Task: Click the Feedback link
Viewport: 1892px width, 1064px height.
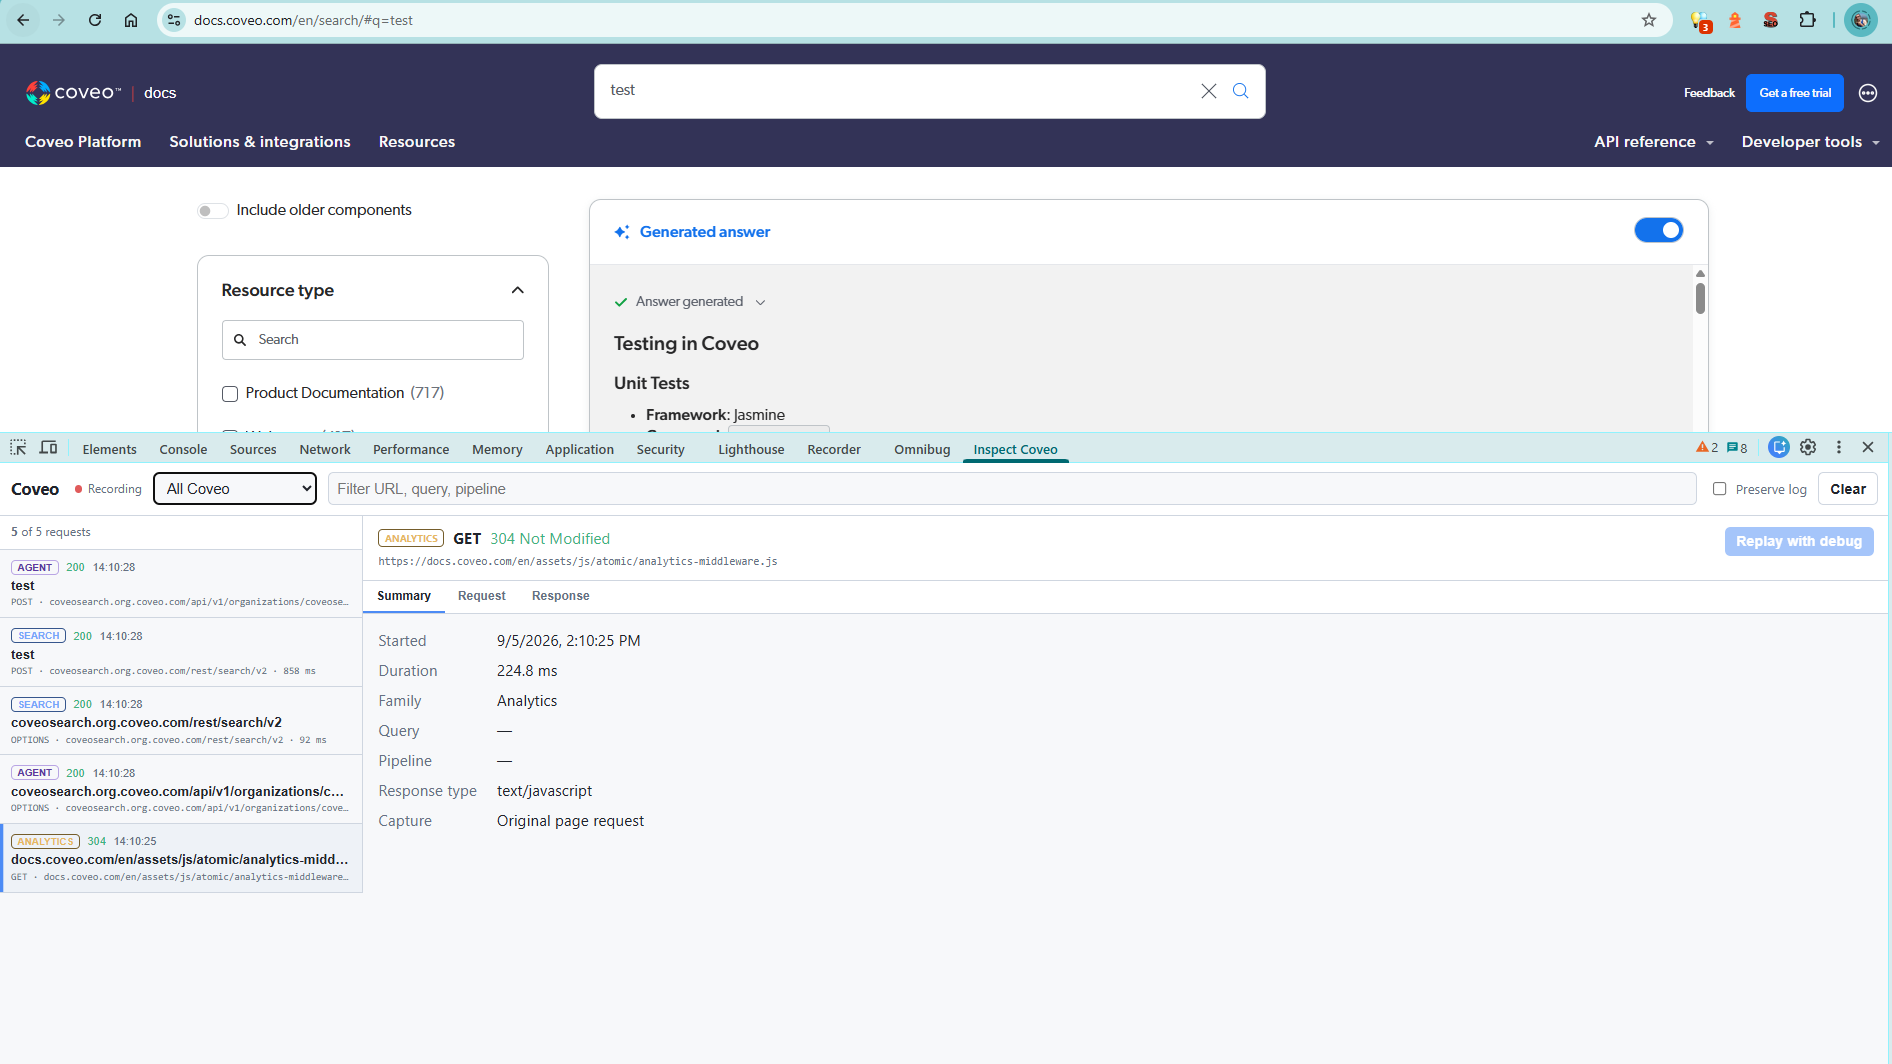Action: click(x=1709, y=93)
